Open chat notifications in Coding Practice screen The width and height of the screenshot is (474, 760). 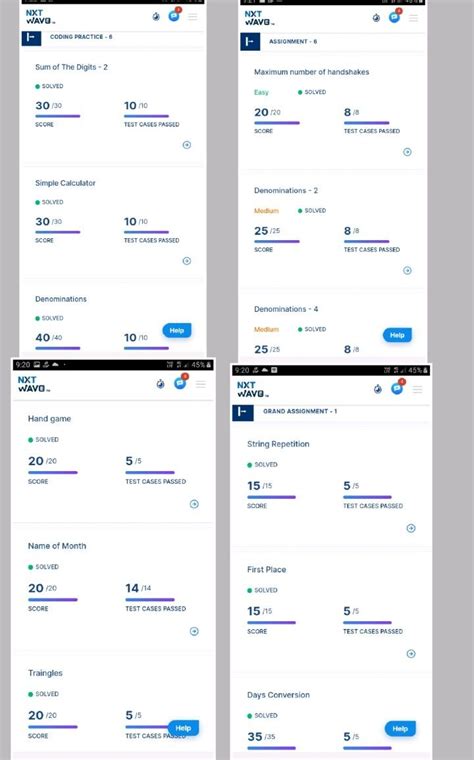pos(174,16)
